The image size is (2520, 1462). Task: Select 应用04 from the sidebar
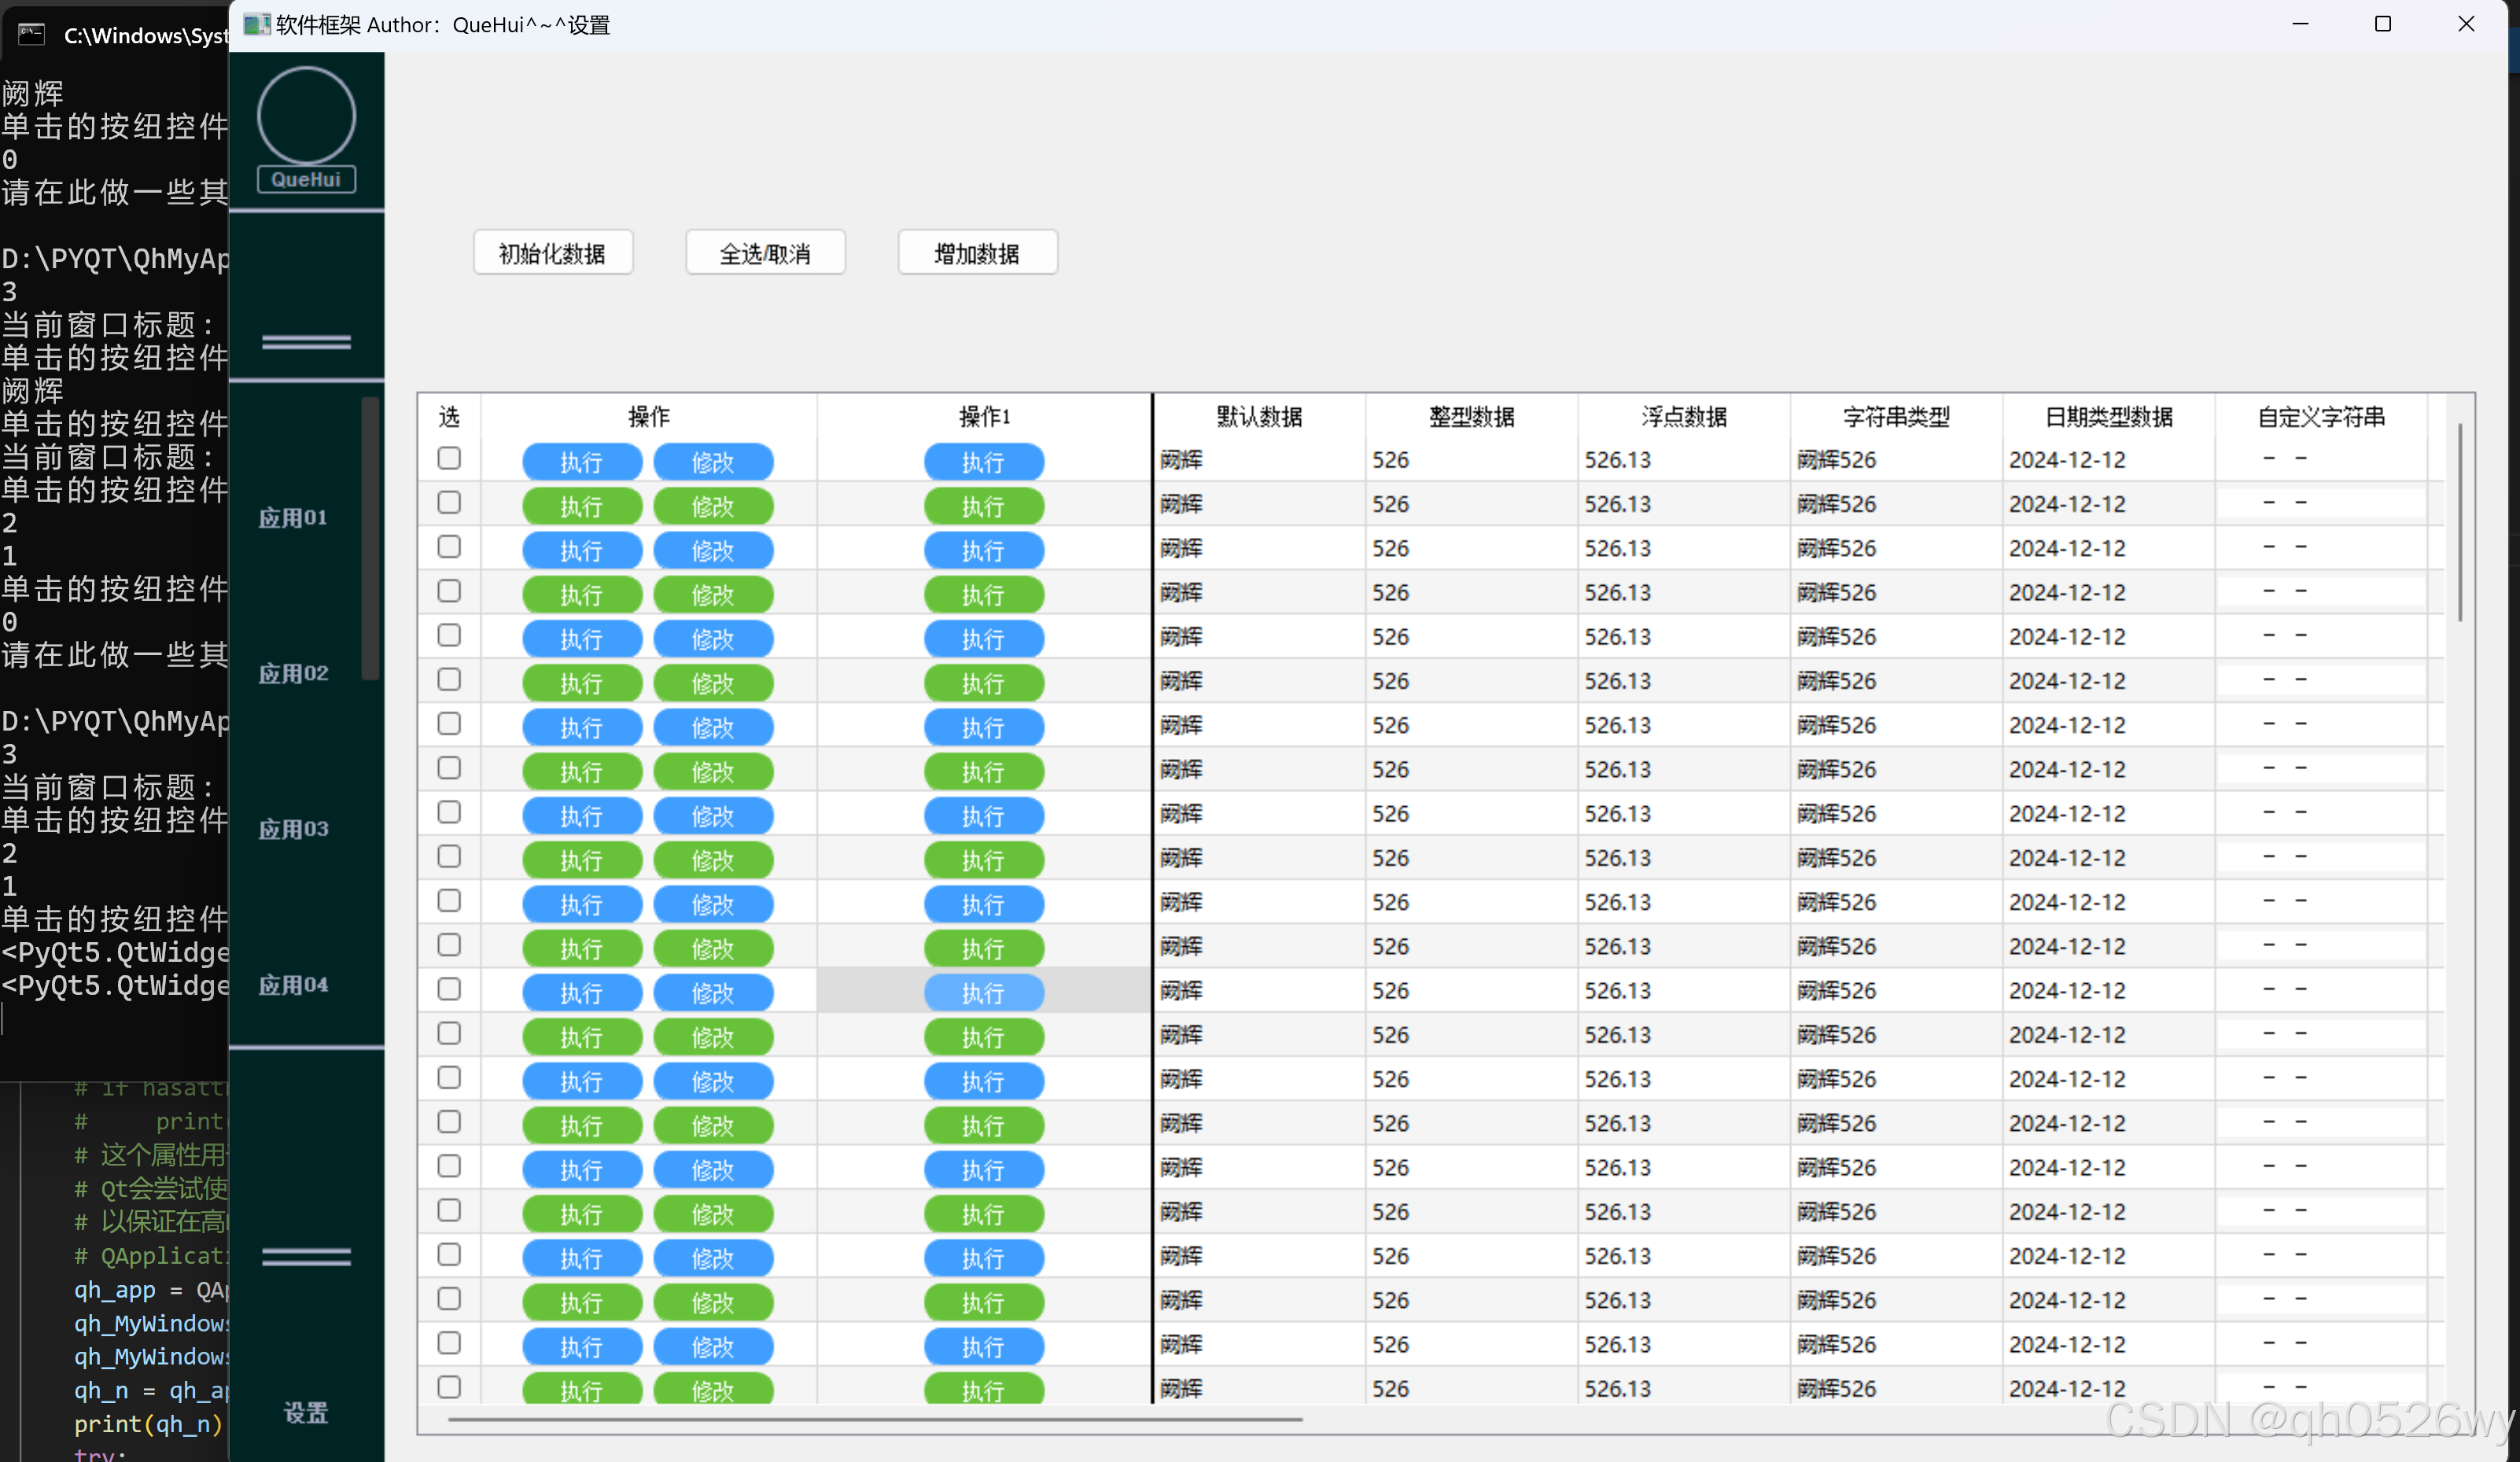click(x=293, y=985)
